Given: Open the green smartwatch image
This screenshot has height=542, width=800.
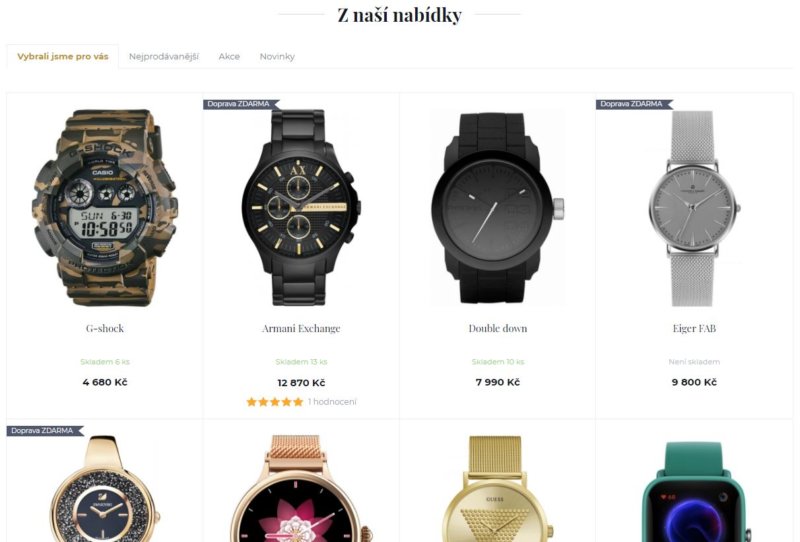Looking at the screenshot, I should tap(694, 491).
